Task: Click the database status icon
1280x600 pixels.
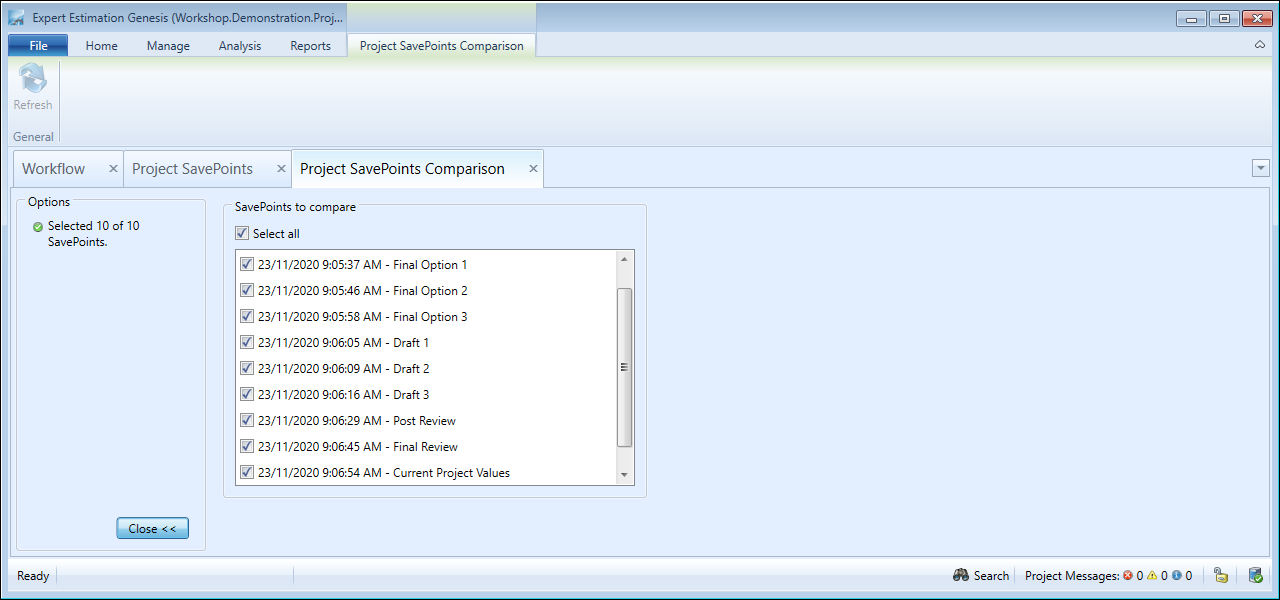Action: click(x=1255, y=575)
